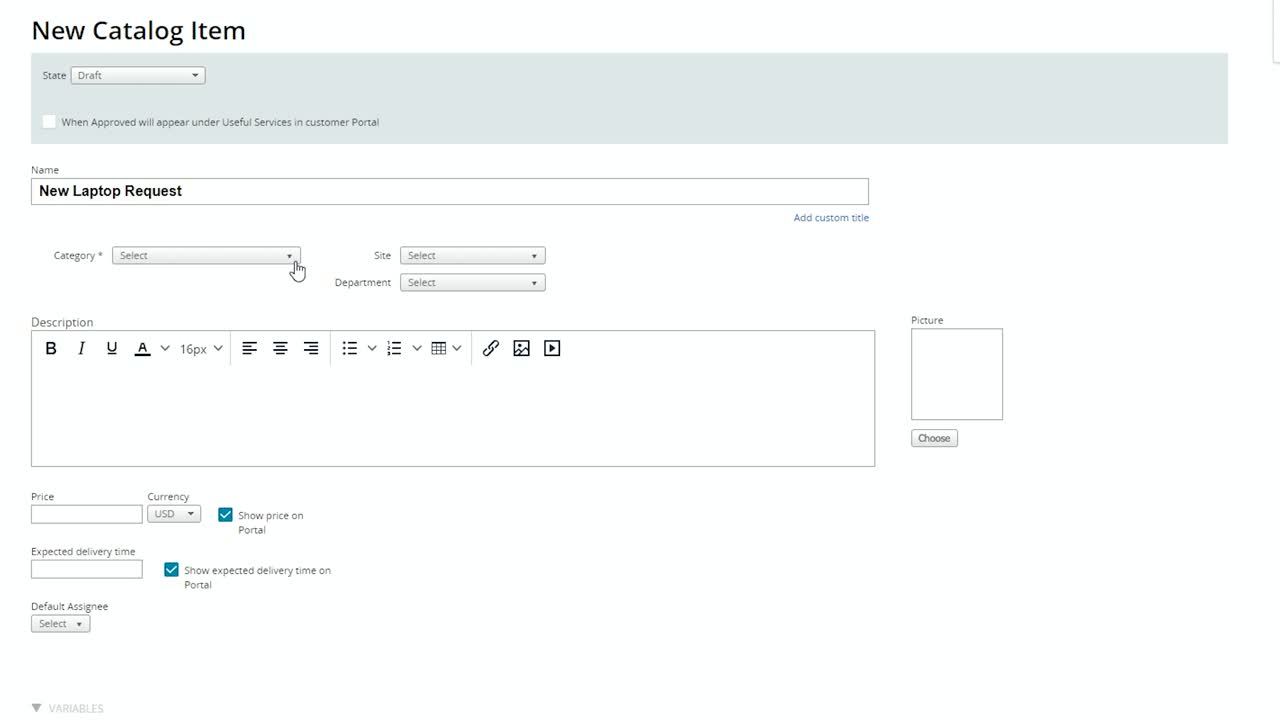This screenshot has width=1280, height=720.
Task: Apply italic formatting in description editor
Action: [81, 348]
